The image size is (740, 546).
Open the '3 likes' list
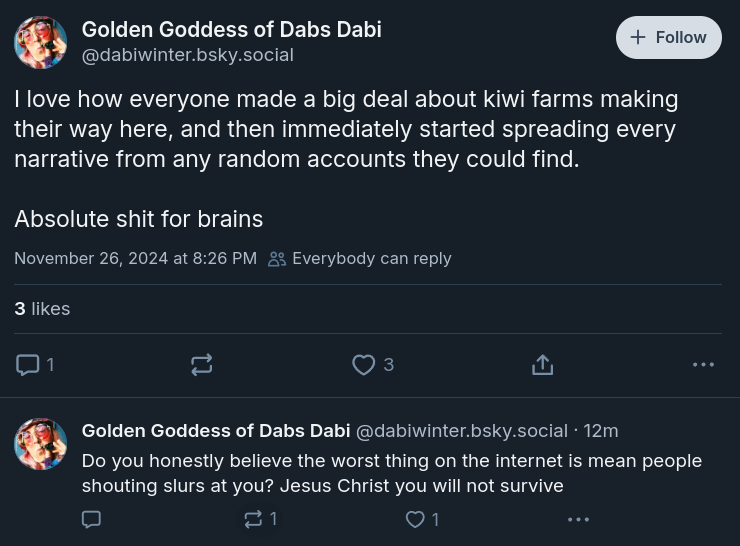pyautogui.click(x=42, y=309)
